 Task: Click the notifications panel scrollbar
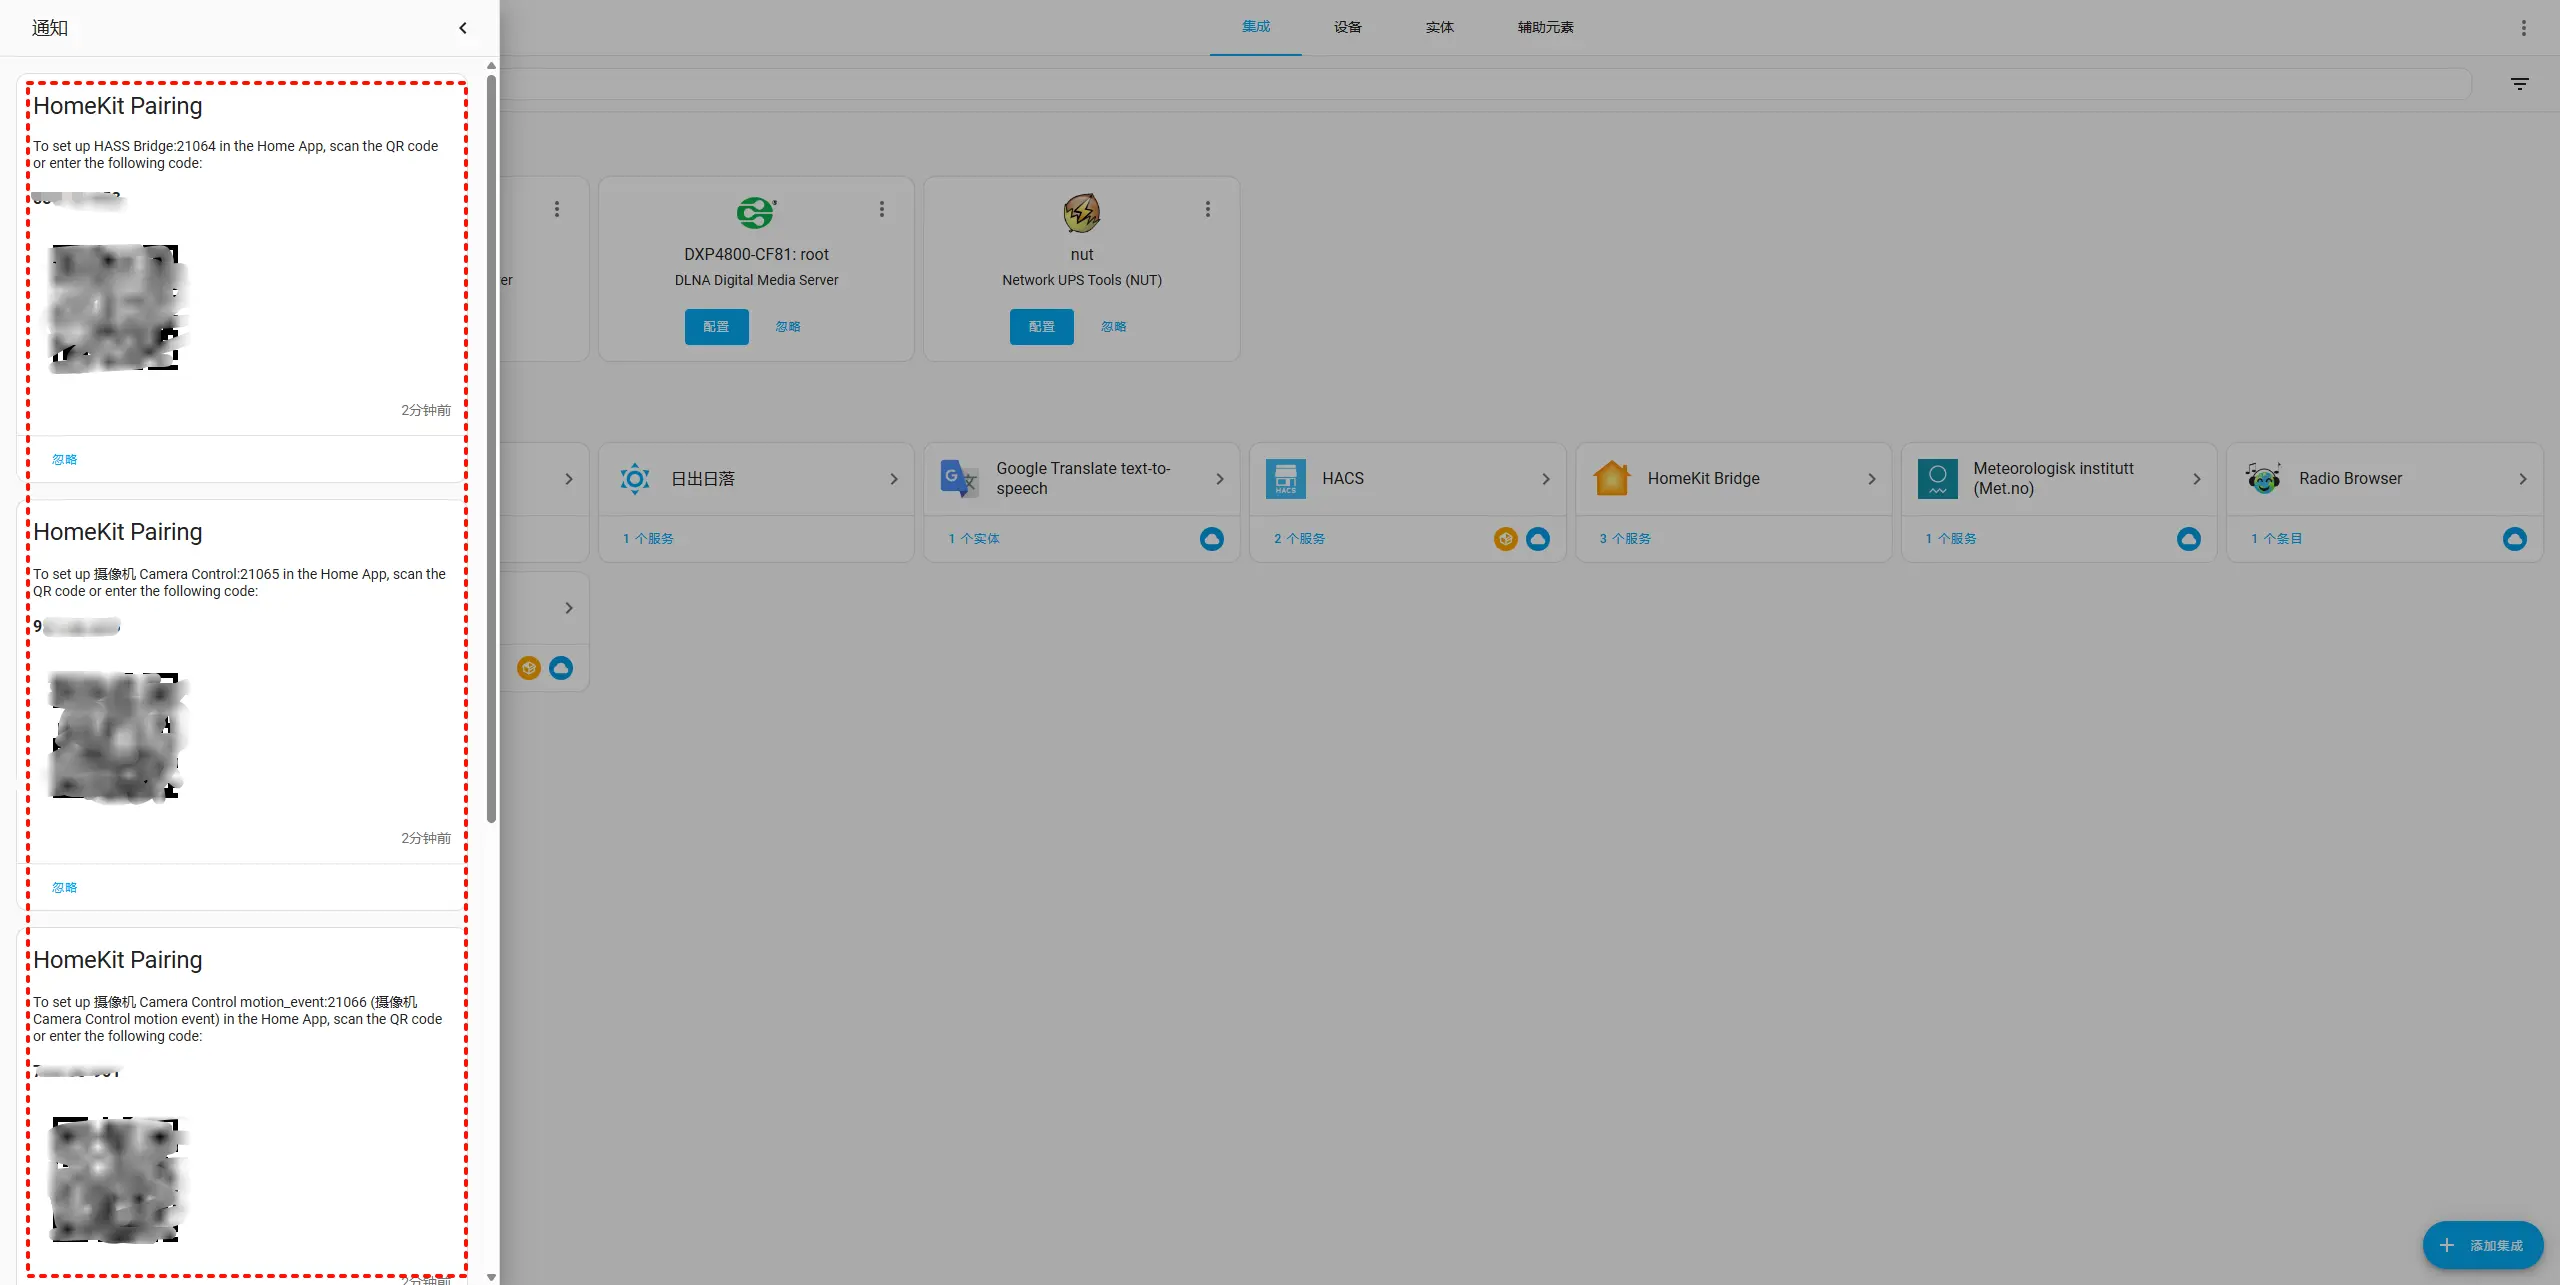491,450
